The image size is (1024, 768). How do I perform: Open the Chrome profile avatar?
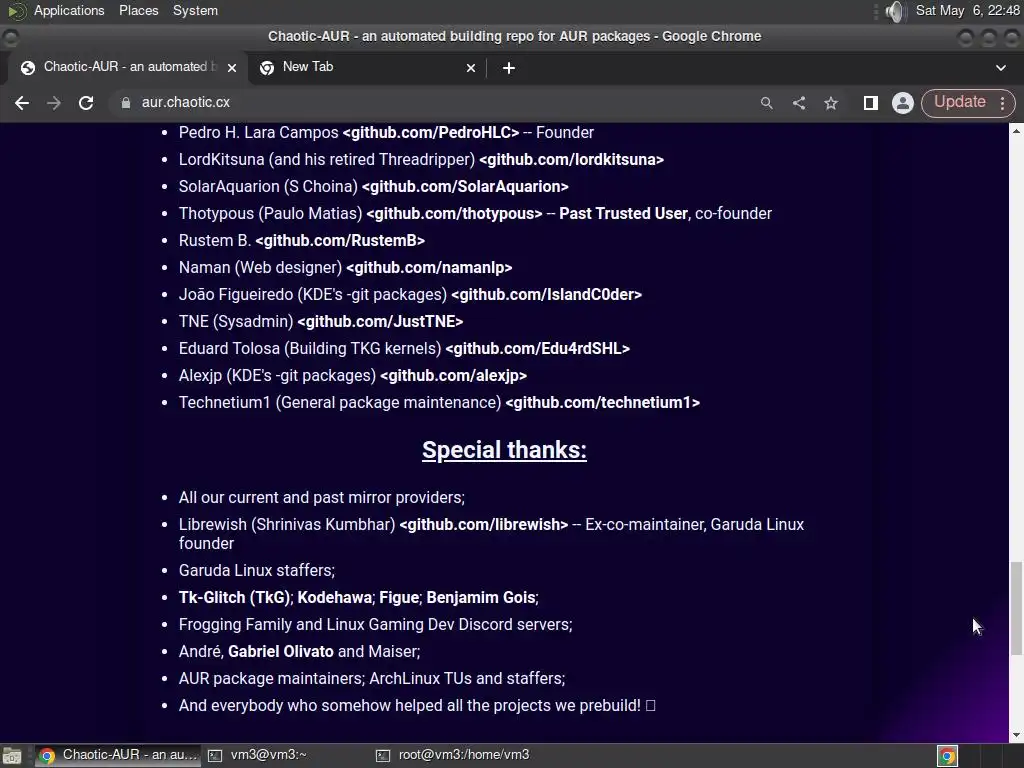point(903,103)
